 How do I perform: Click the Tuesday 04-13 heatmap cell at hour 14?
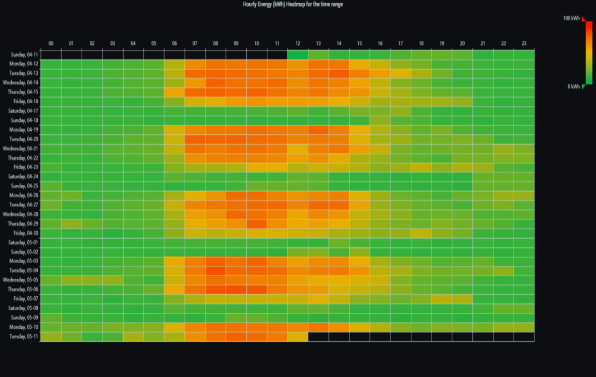point(339,73)
